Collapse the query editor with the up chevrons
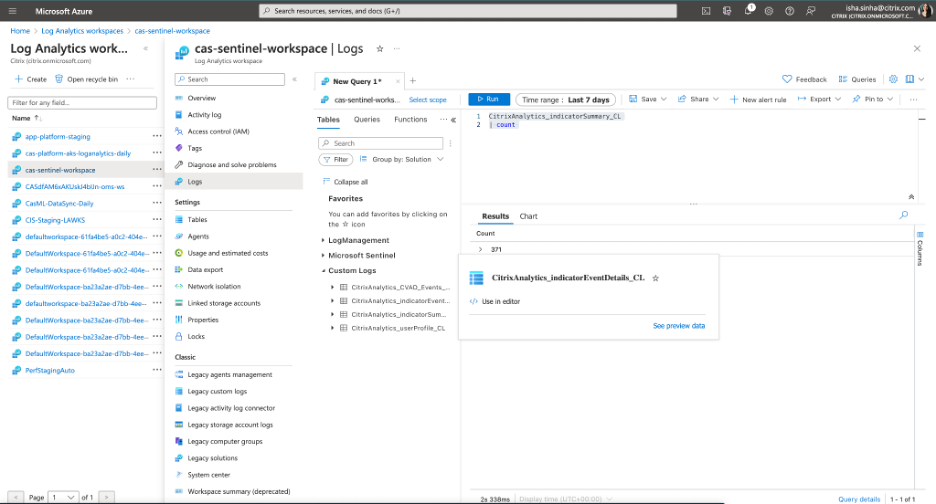The image size is (936, 504). click(911, 196)
